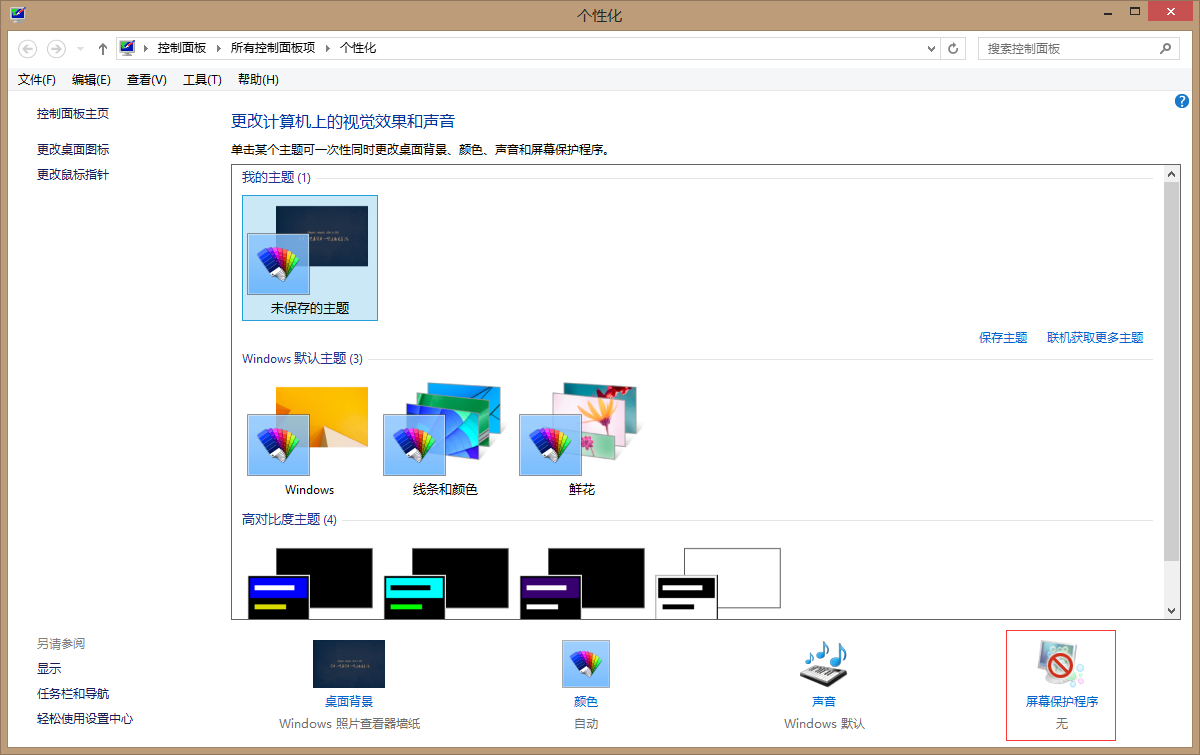Open the recent locations dropdown arrow

[x=80, y=48]
